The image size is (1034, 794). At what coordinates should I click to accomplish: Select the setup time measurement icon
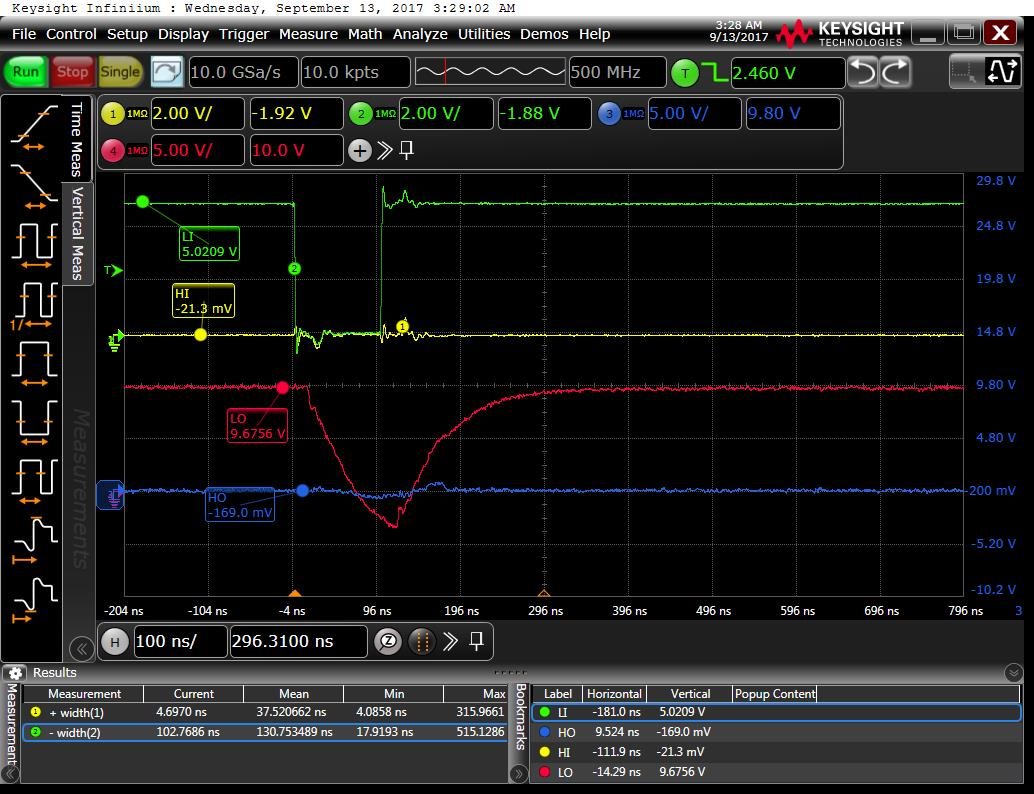tap(34, 540)
